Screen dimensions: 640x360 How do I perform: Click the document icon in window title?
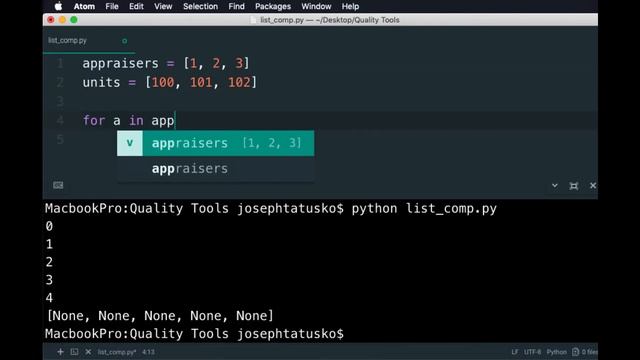(x=253, y=20)
